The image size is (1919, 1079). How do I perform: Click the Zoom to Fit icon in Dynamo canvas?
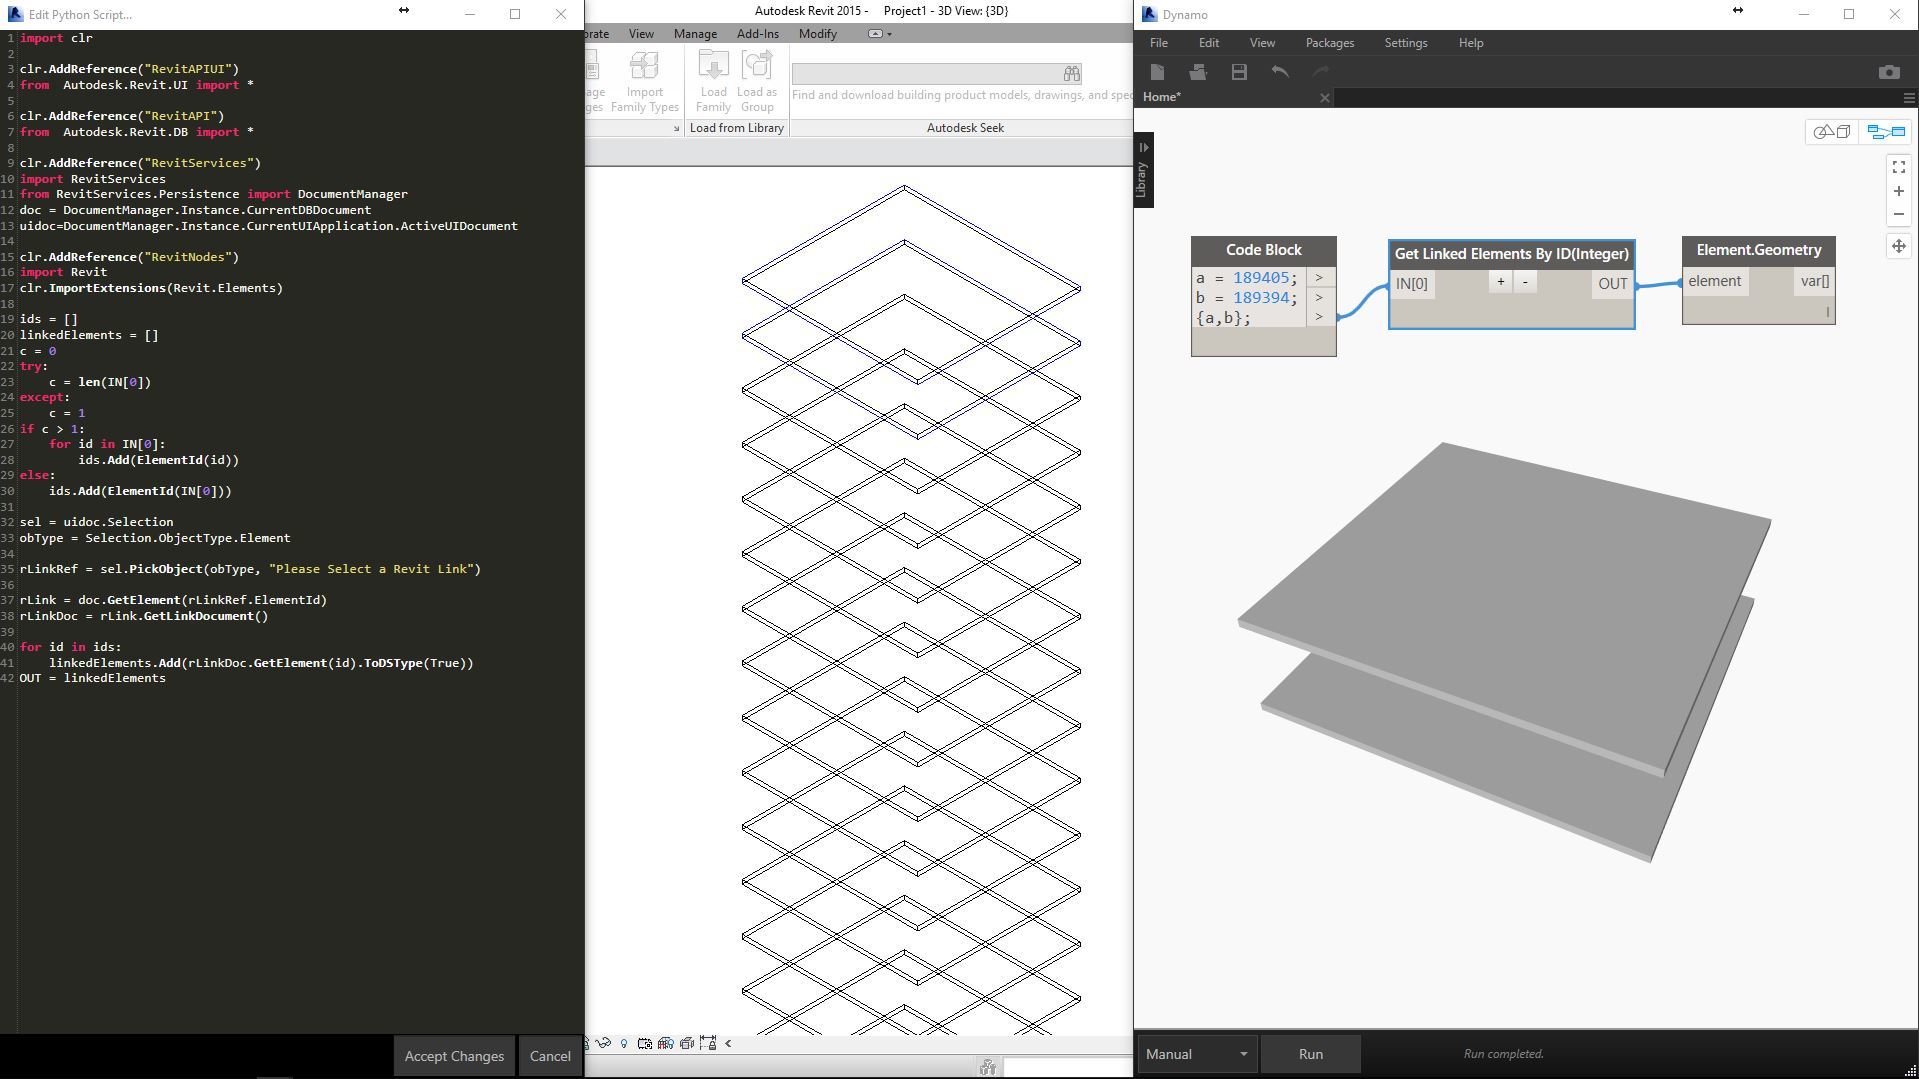point(1898,167)
